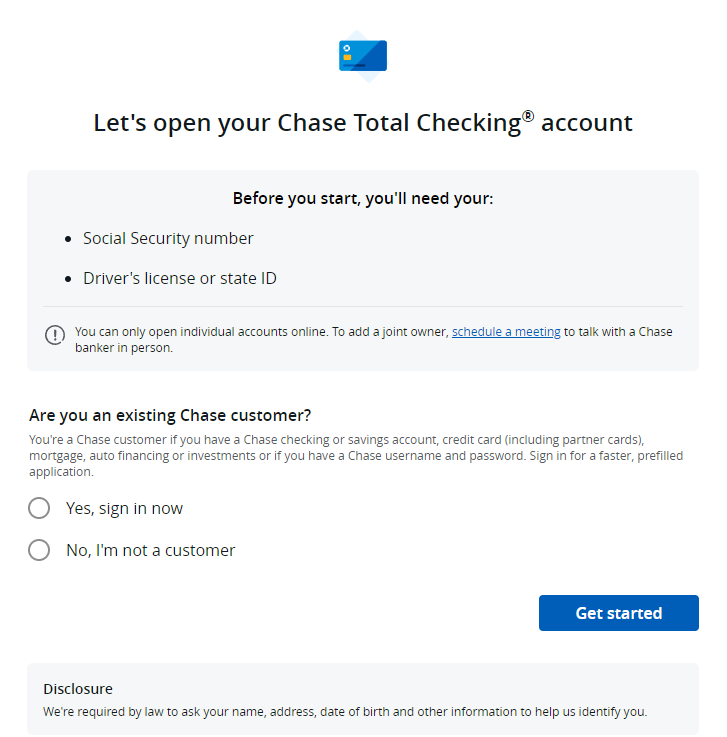Click the "No, I'm not a customer" label text
Image resolution: width=727 pixels, height=737 pixels.
[x=150, y=550]
